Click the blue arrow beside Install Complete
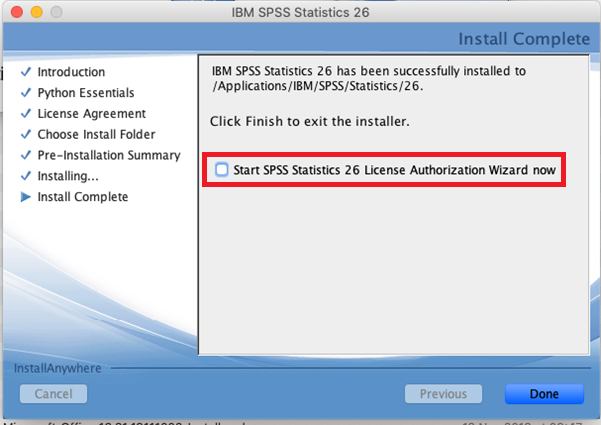The width and height of the screenshot is (601, 425). click(26, 197)
